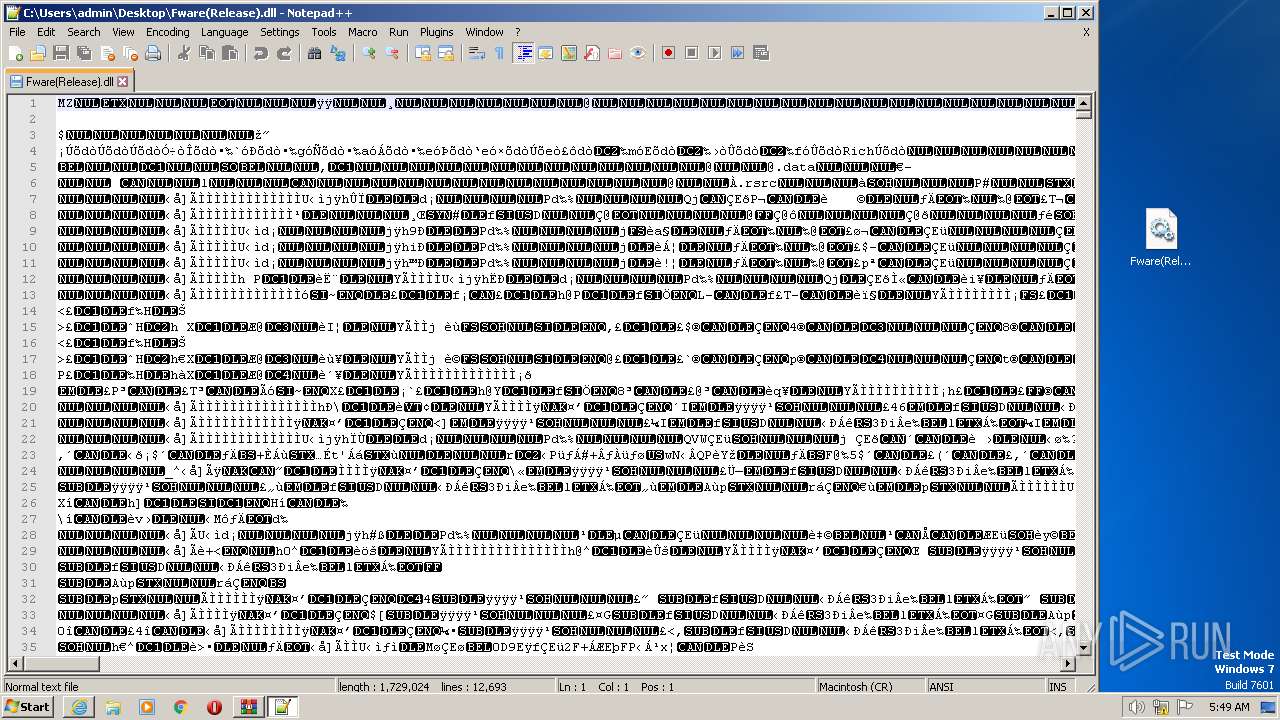Toggle file monitoring eye icon
The width and height of the screenshot is (1280, 720).
click(x=638, y=53)
